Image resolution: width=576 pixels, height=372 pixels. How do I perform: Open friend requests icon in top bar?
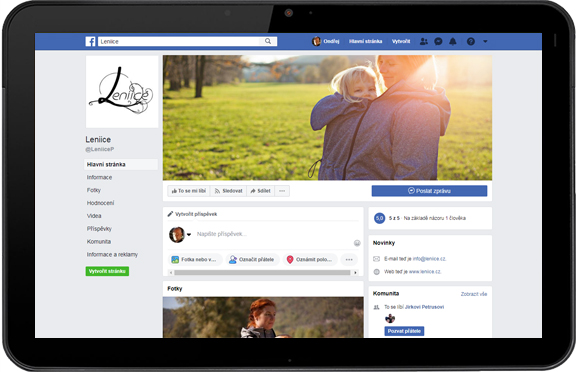(424, 41)
